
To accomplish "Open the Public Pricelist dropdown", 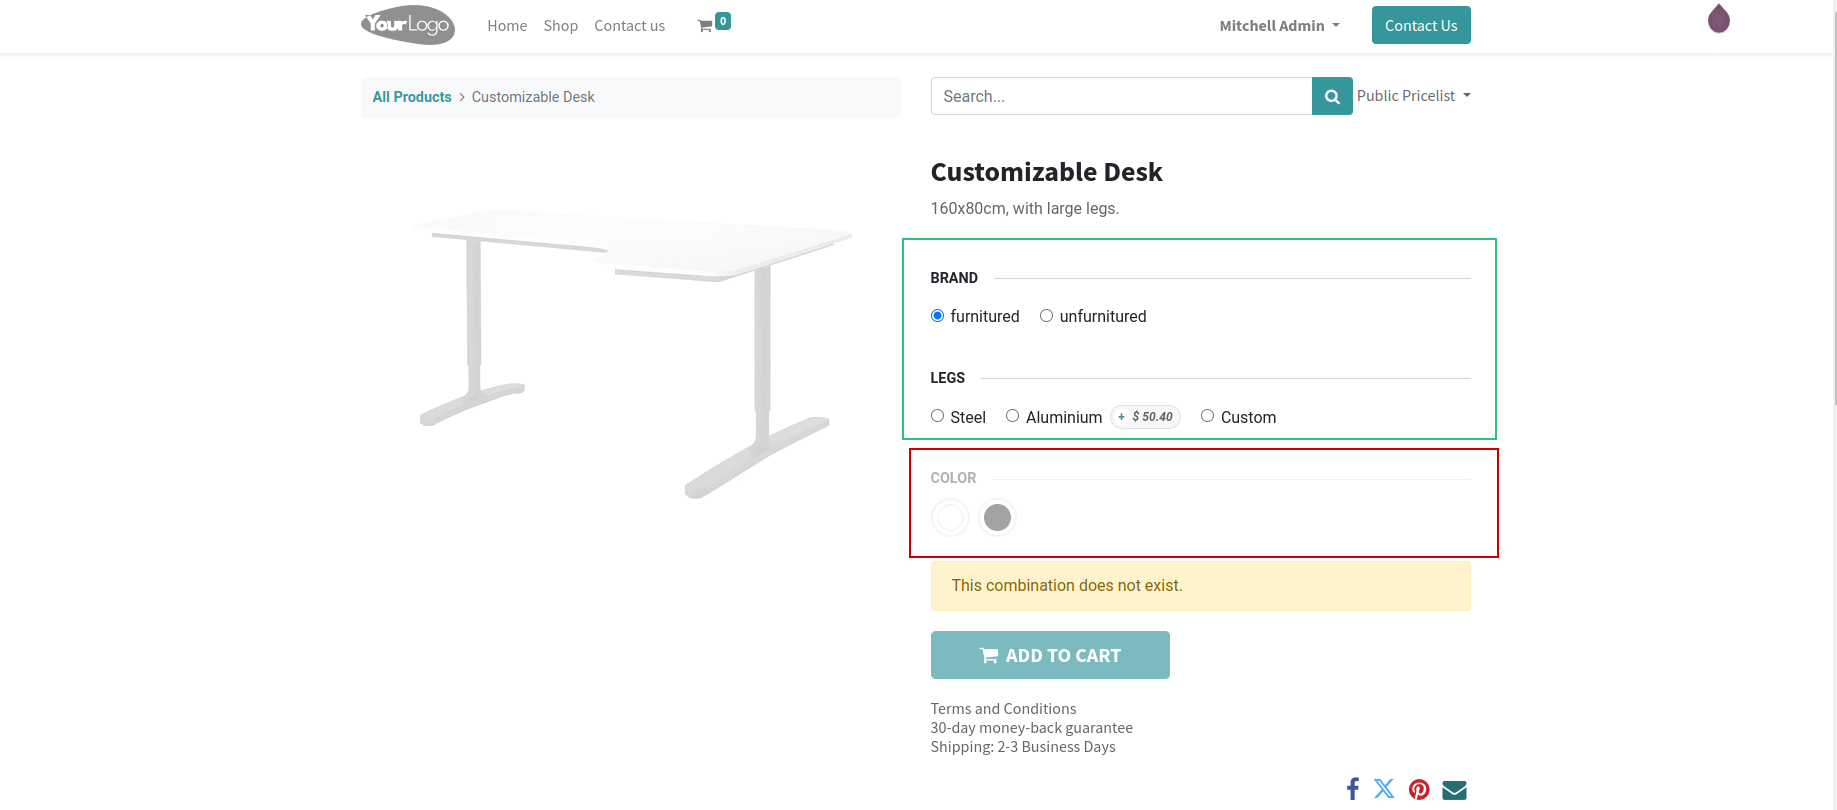I will click(1413, 96).
